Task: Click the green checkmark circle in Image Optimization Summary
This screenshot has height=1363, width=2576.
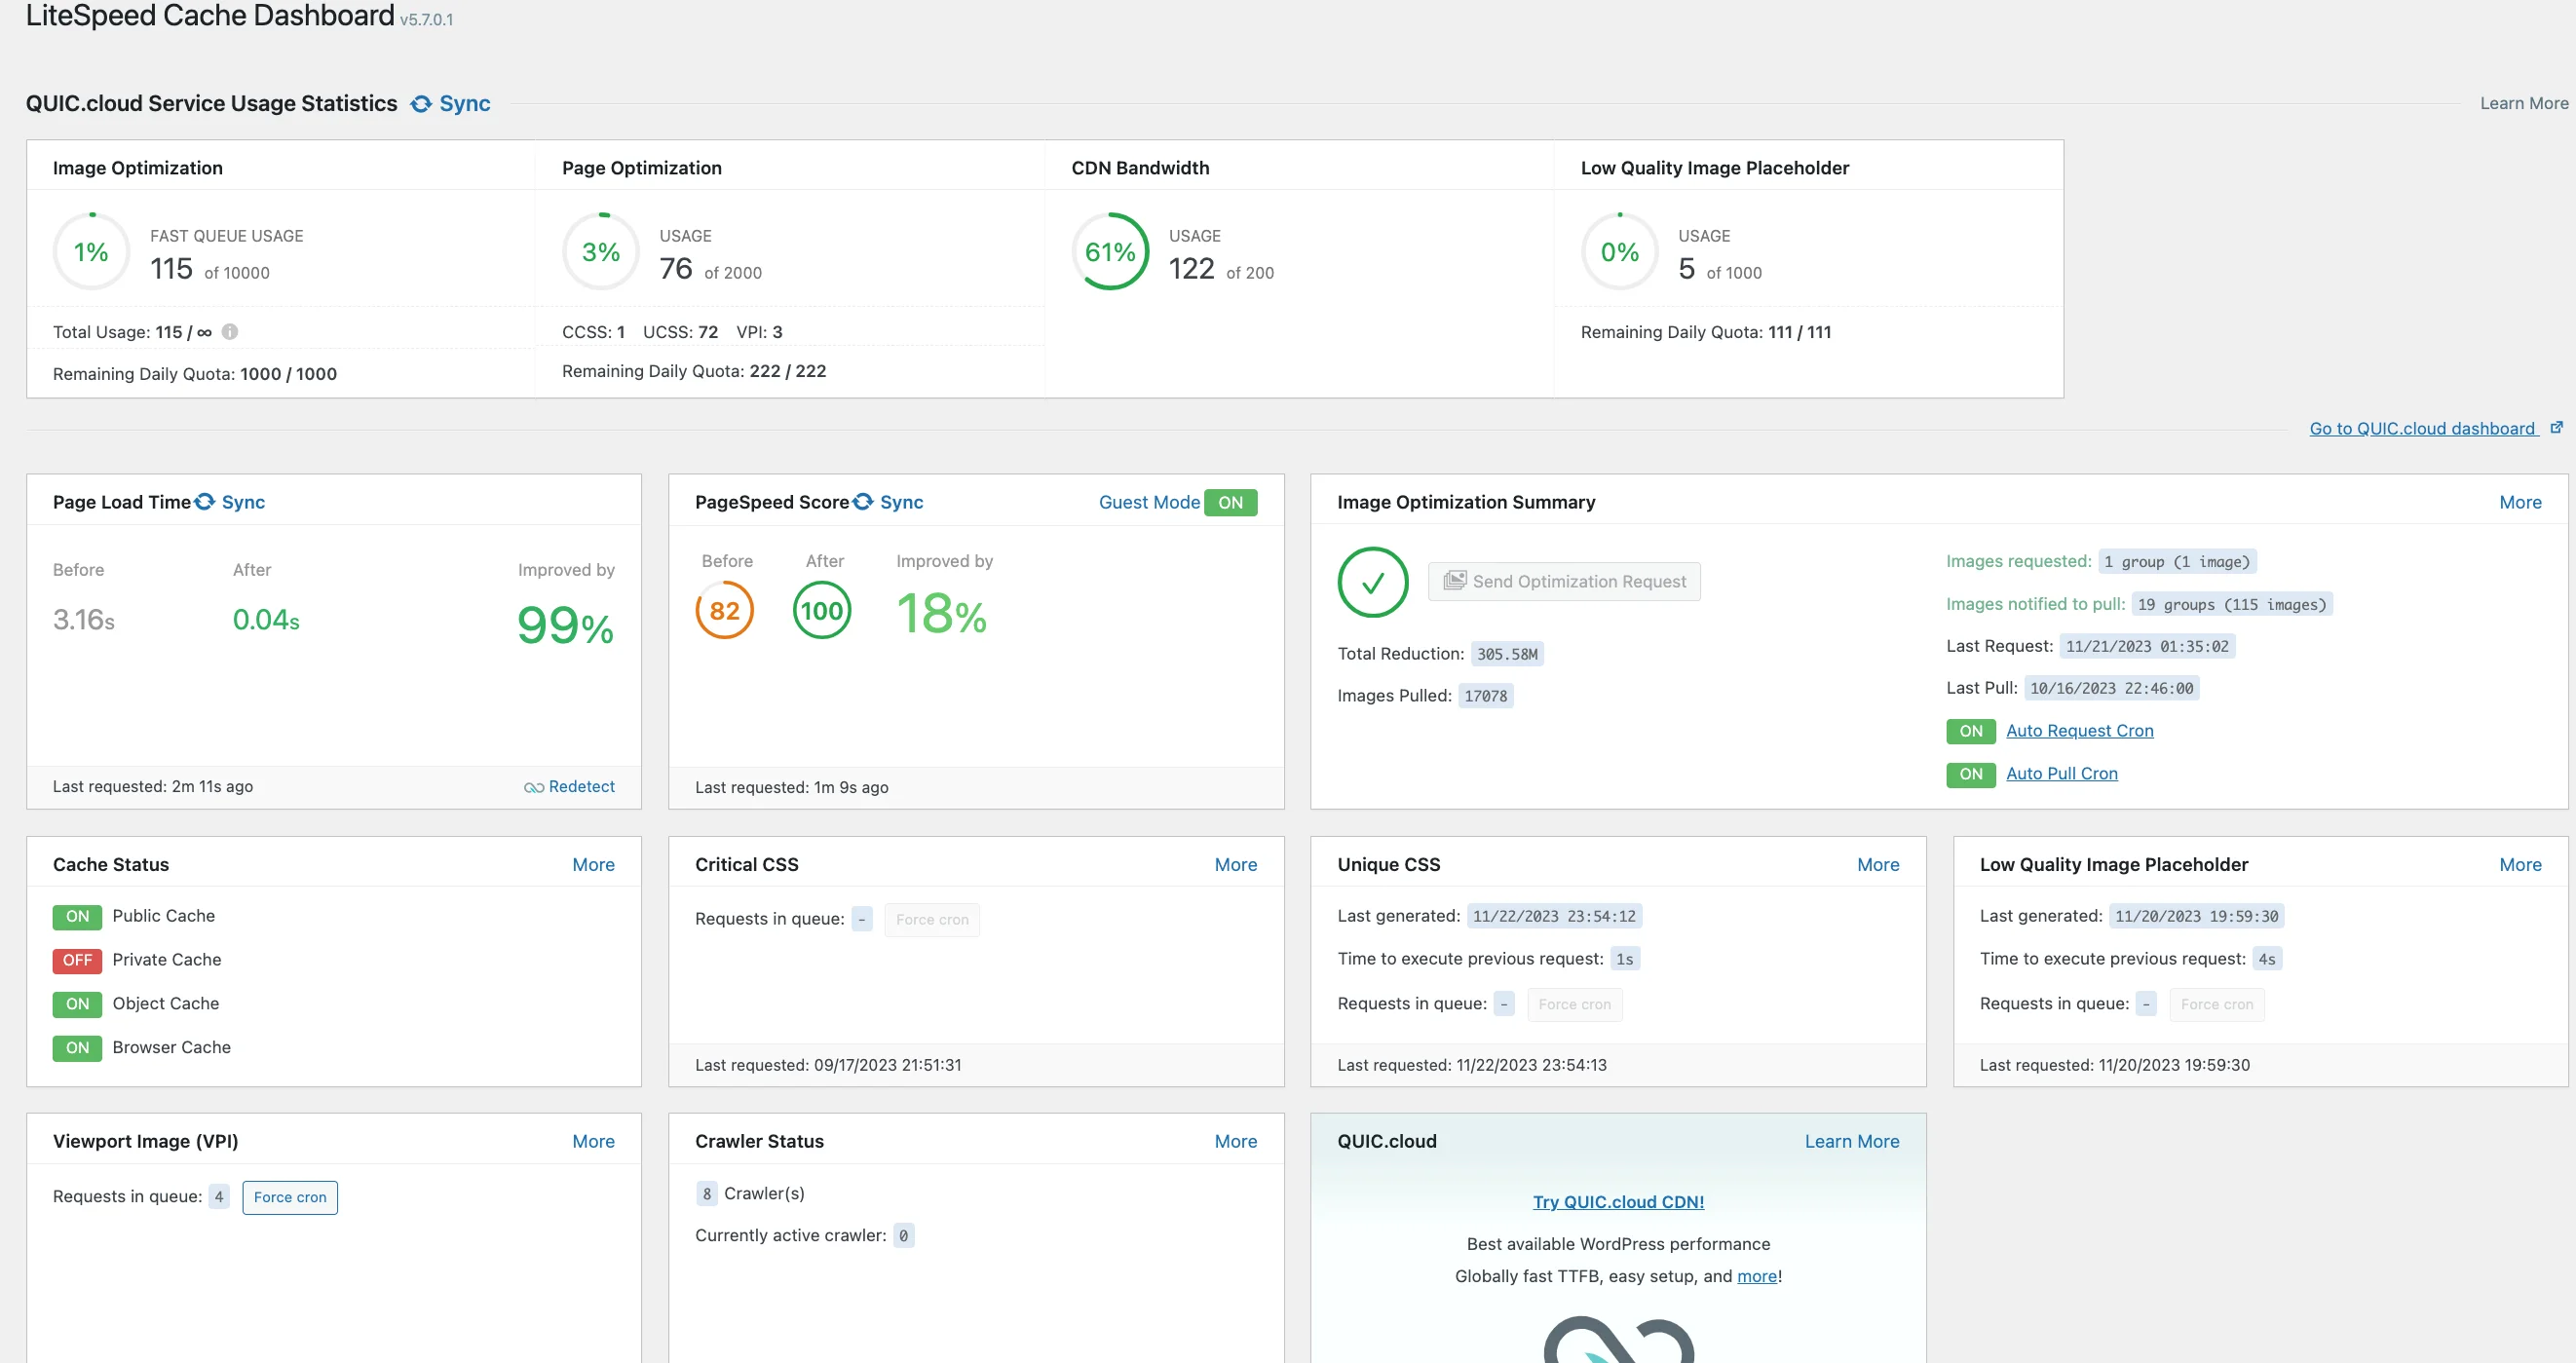Action: pos(1372,582)
